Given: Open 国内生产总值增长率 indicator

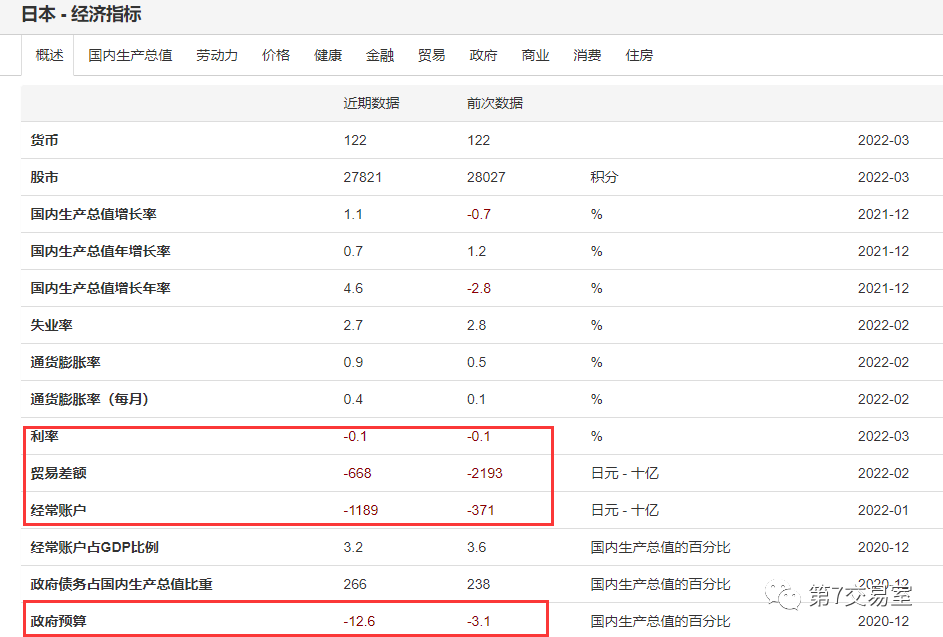Looking at the screenshot, I should click(x=93, y=214).
